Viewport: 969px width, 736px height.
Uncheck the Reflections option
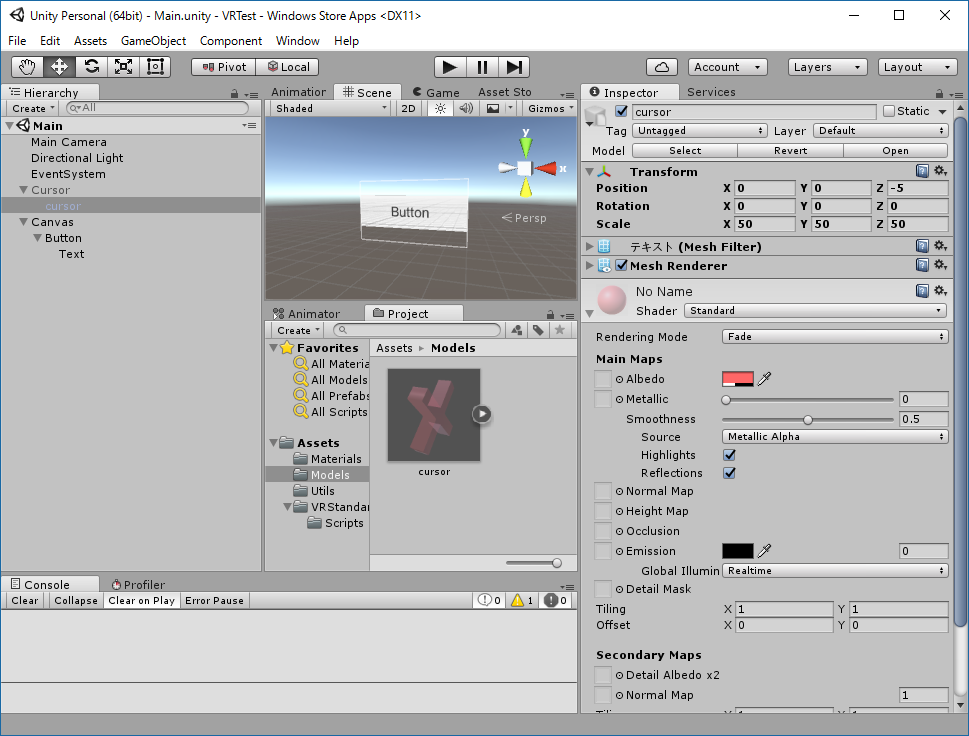(730, 473)
